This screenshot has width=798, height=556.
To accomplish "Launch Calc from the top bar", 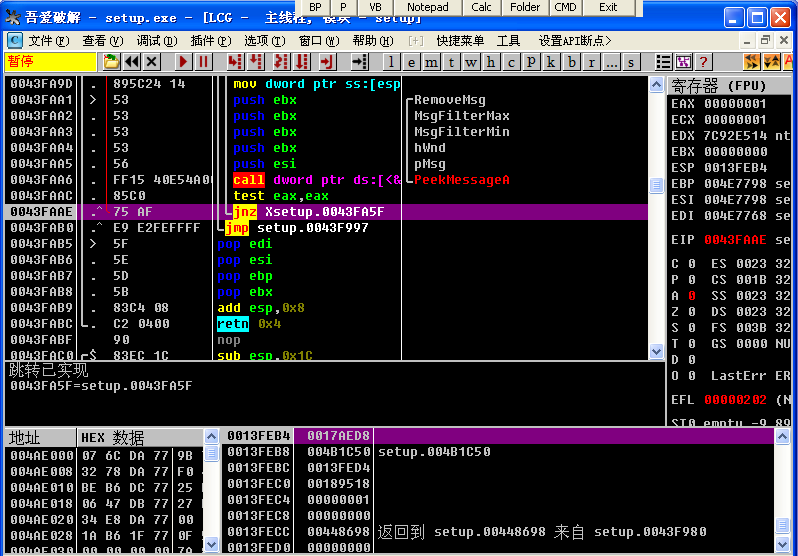I will tap(481, 7).
